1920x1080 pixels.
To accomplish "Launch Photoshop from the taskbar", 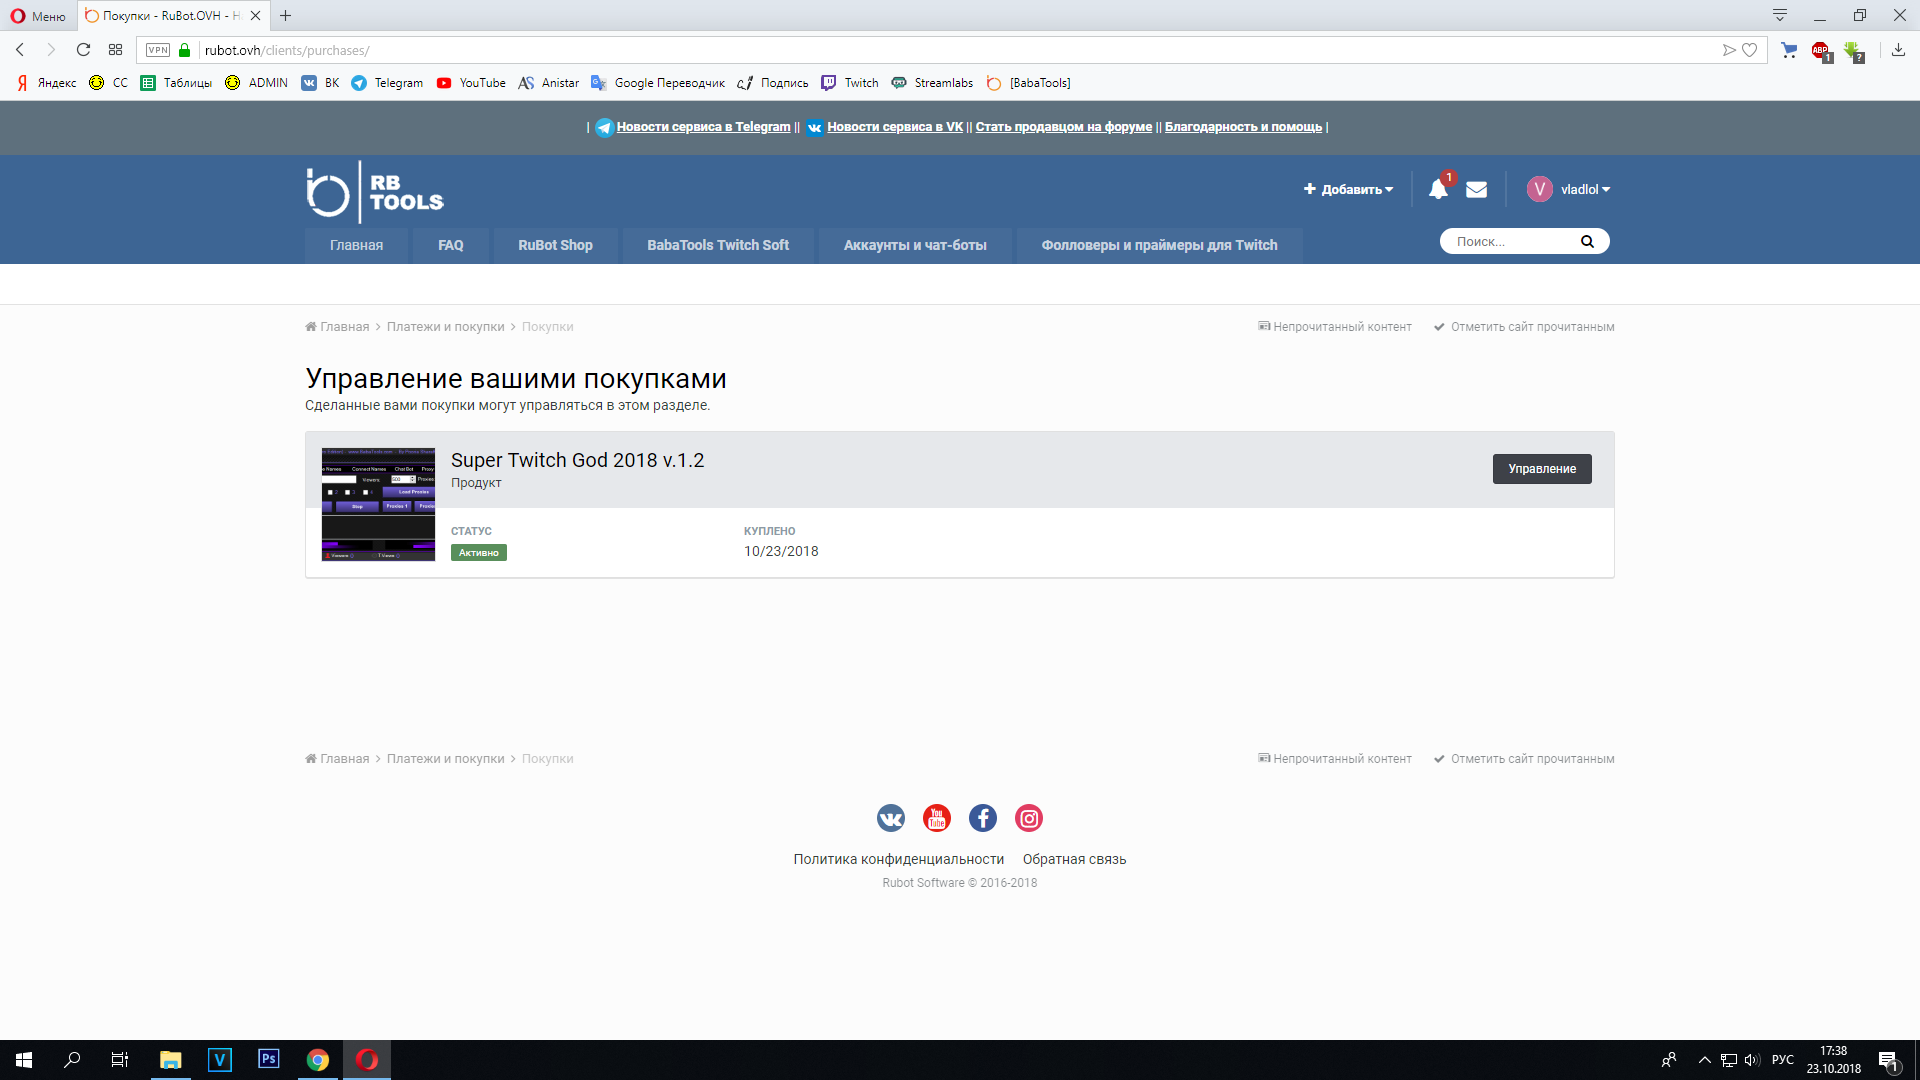I will point(268,1059).
